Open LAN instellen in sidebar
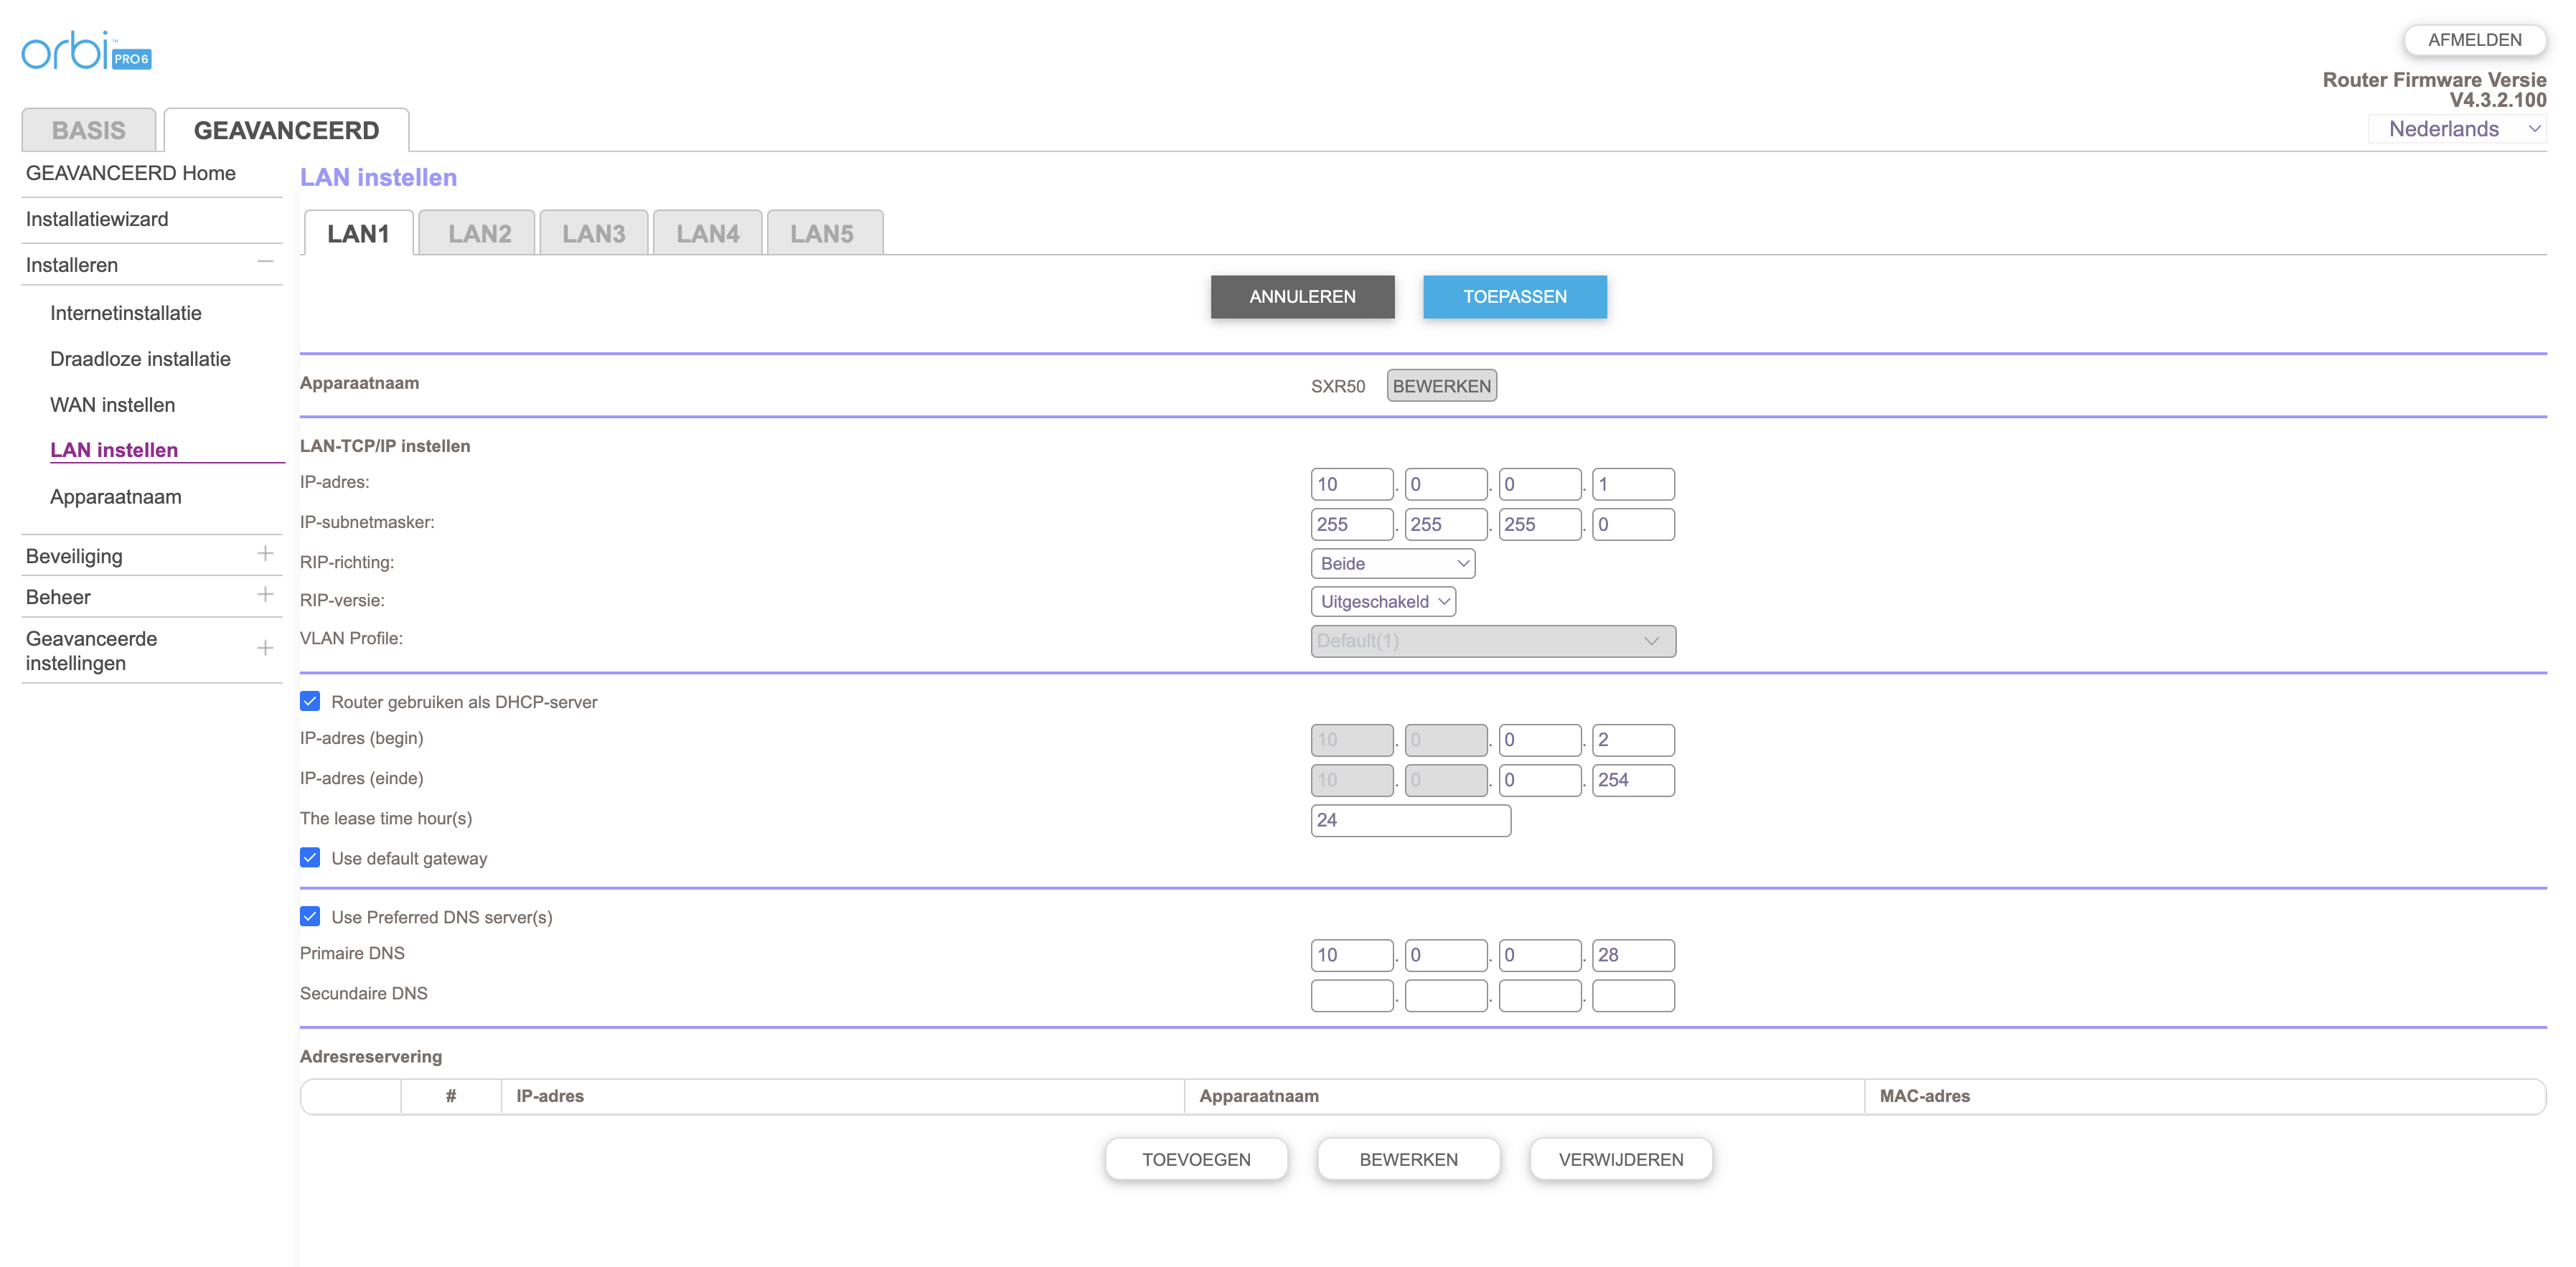This screenshot has height=1267, width=2576. 114,450
